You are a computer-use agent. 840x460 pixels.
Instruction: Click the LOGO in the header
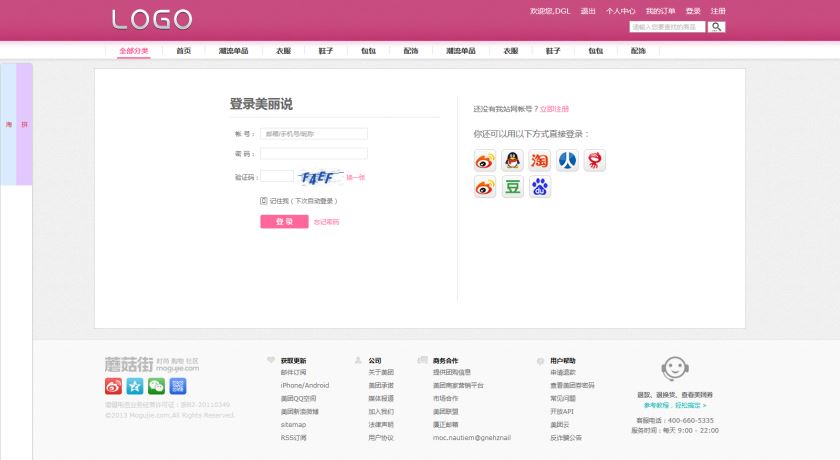point(152,20)
